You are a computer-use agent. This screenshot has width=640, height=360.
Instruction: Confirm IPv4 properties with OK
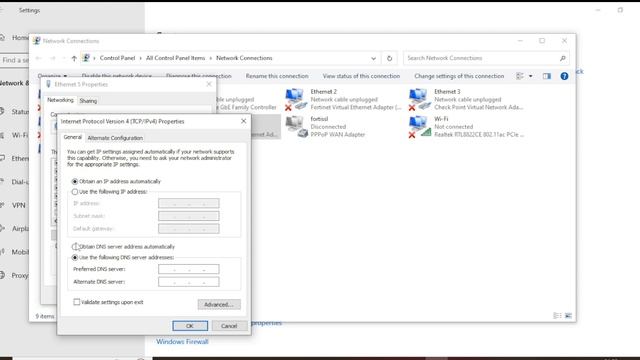pyautogui.click(x=190, y=326)
